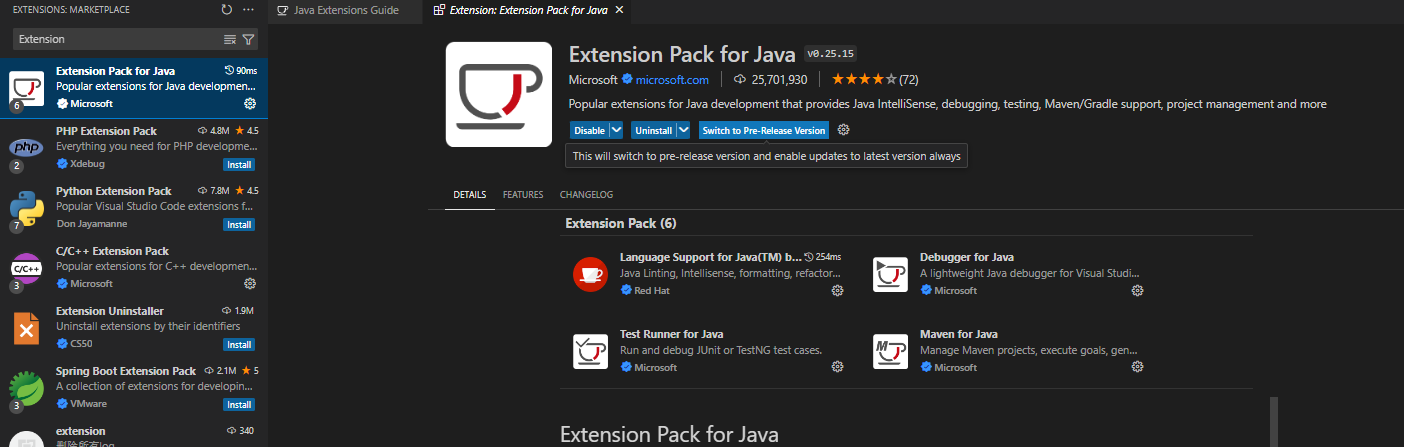Install Extension Uninstaller
This screenshot has height=447, width=1404.
pos(239,344)
